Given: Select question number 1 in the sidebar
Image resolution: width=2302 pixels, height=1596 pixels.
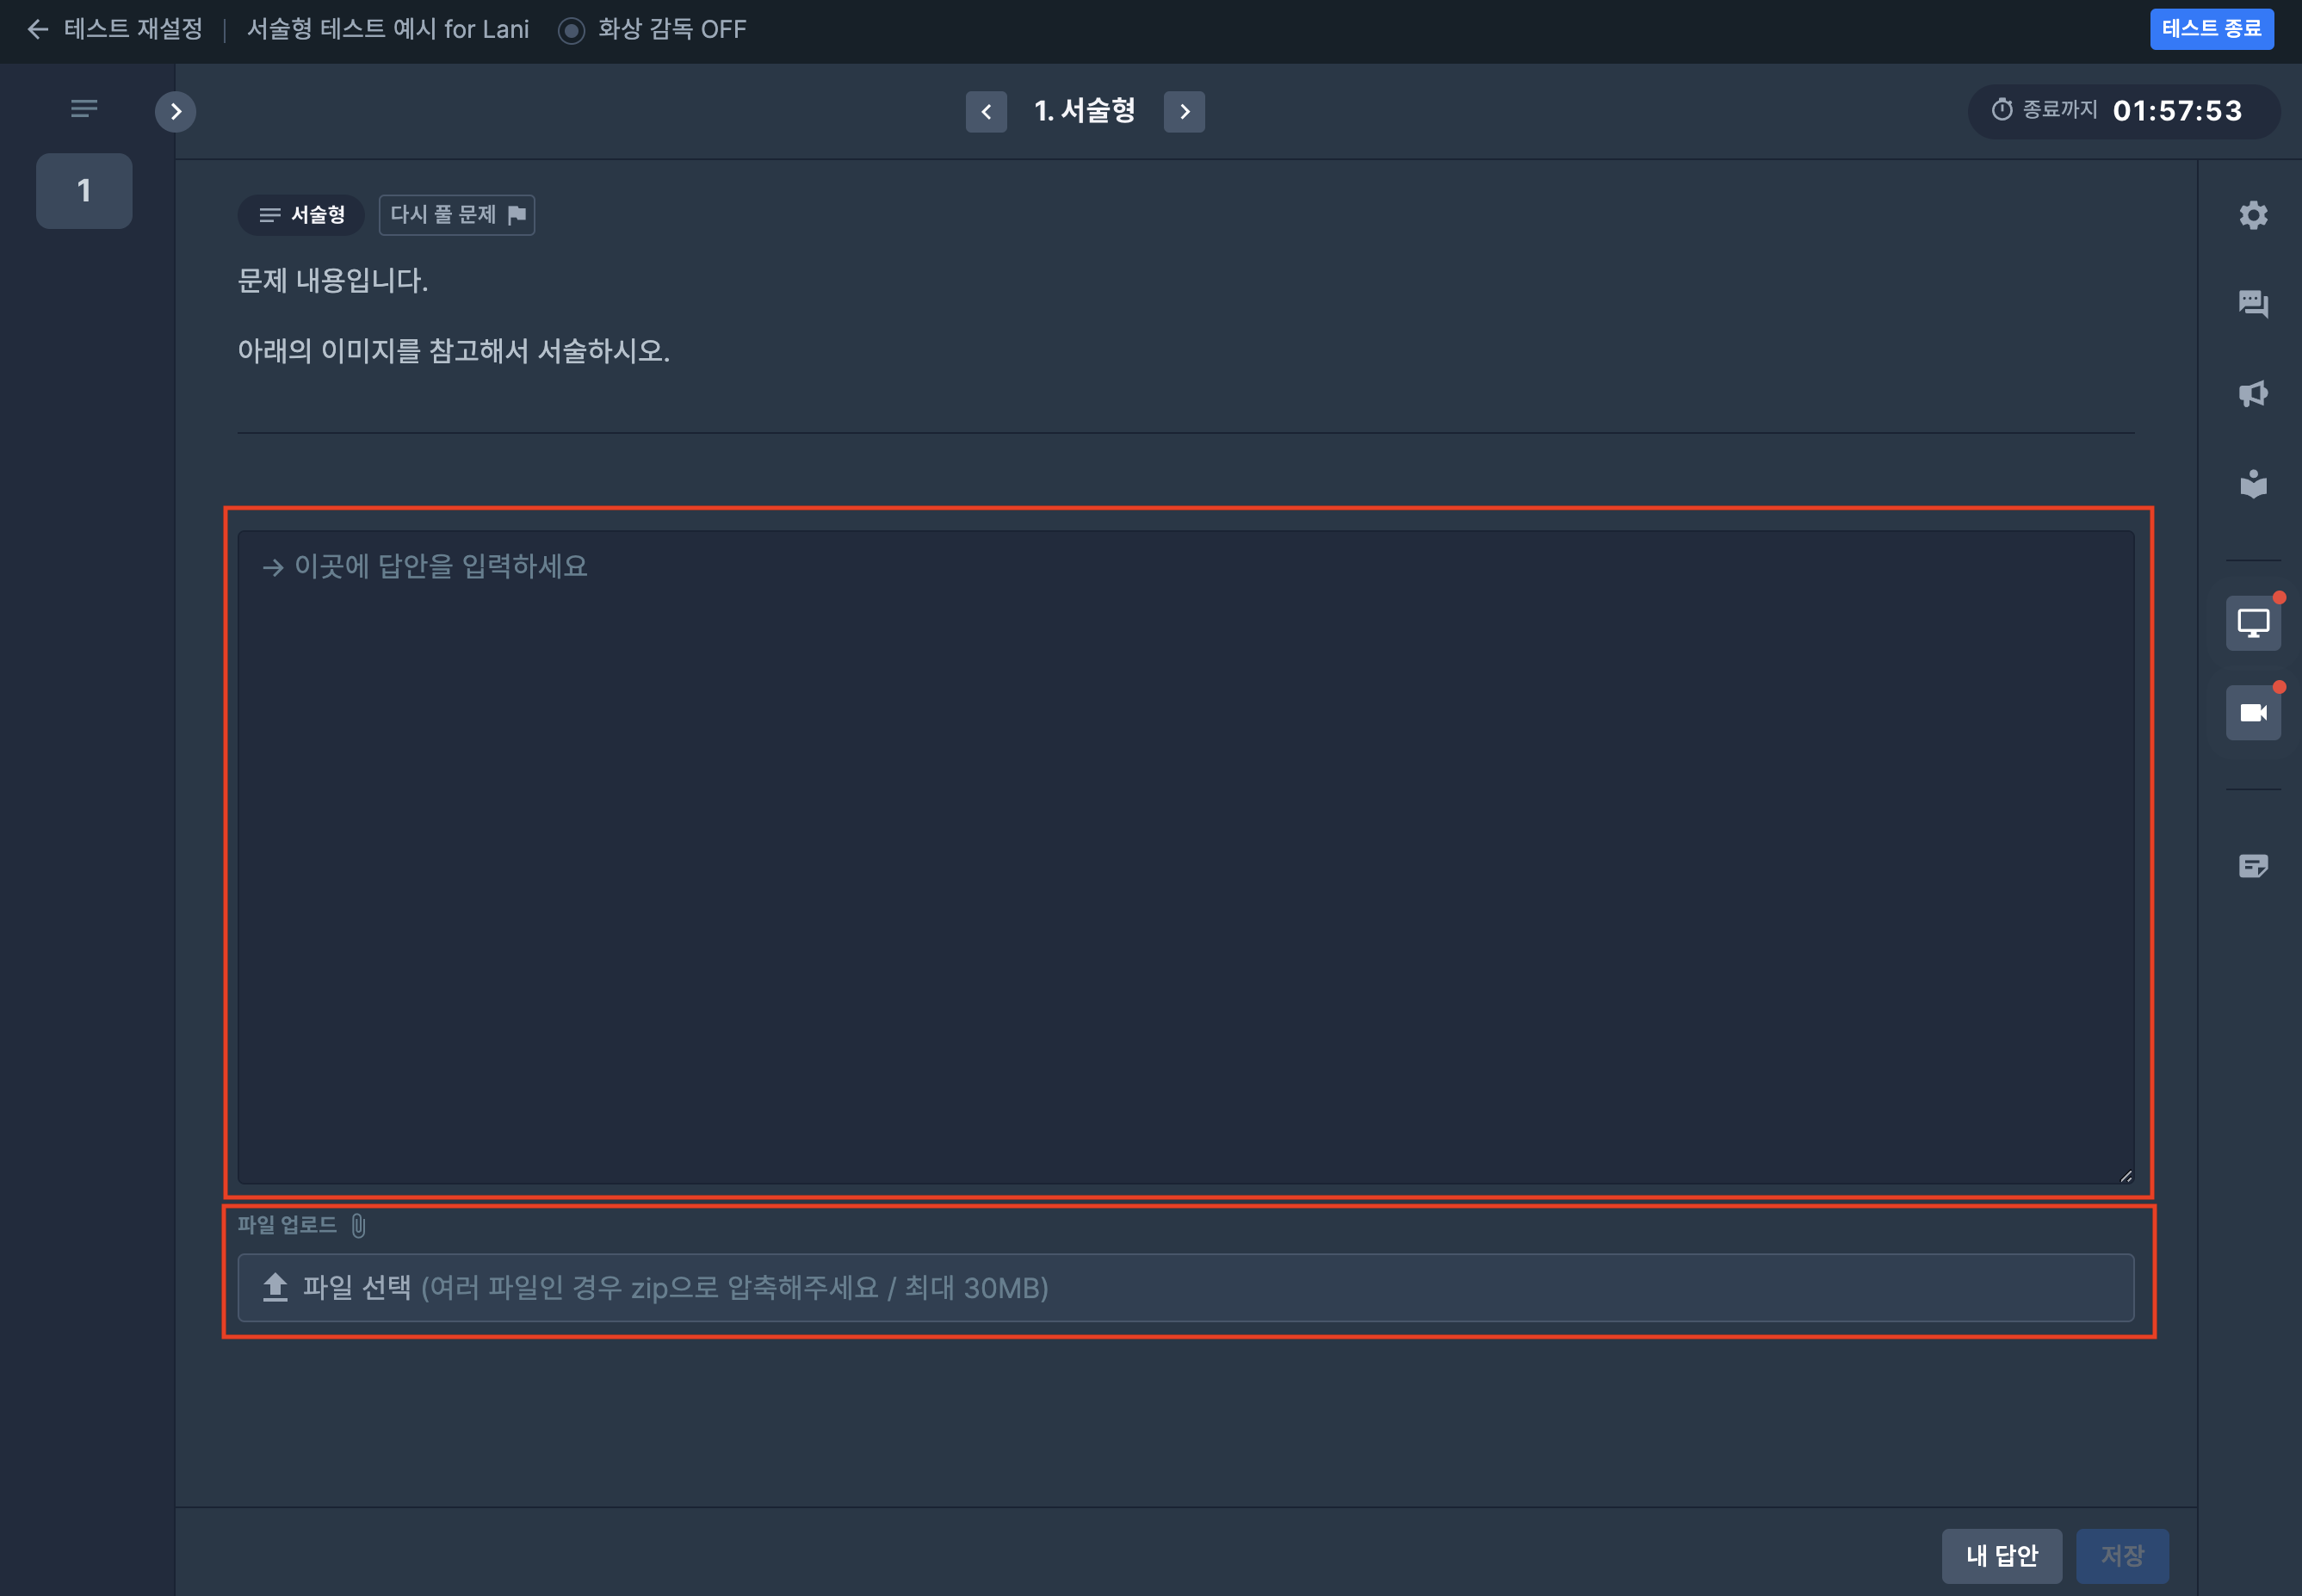Looking at the screenshot, I should click(x=84, y=190).
